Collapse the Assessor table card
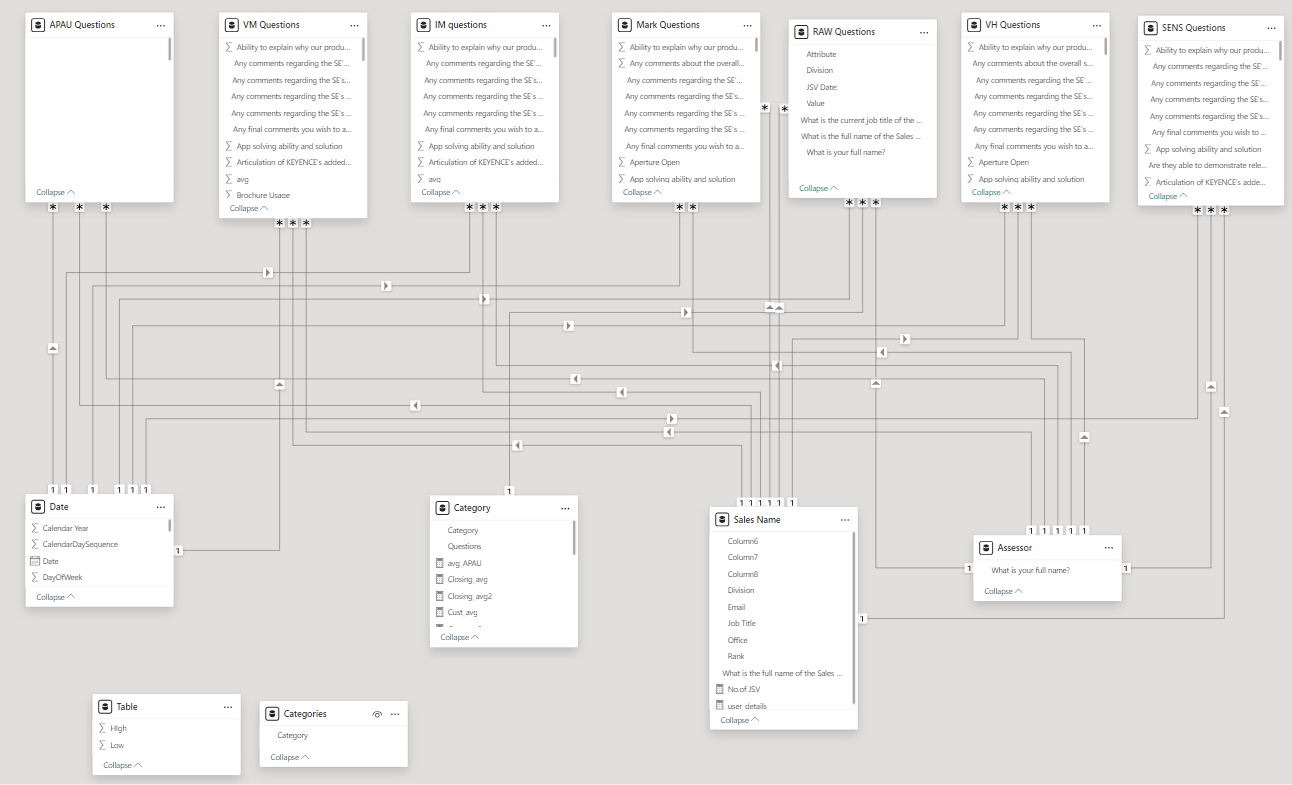Viewport: 1292px width, 785px height. coord(1004,591)
